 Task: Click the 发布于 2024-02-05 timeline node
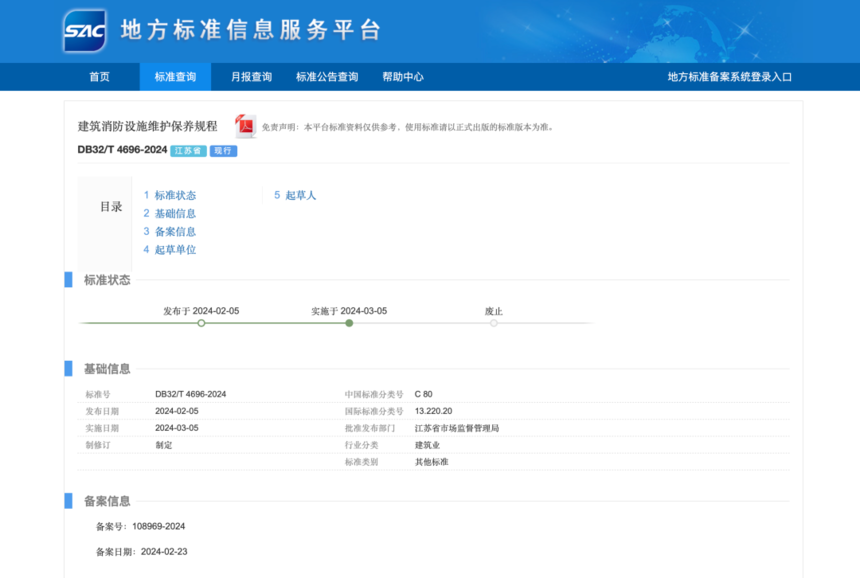click(x=201, y=323)
